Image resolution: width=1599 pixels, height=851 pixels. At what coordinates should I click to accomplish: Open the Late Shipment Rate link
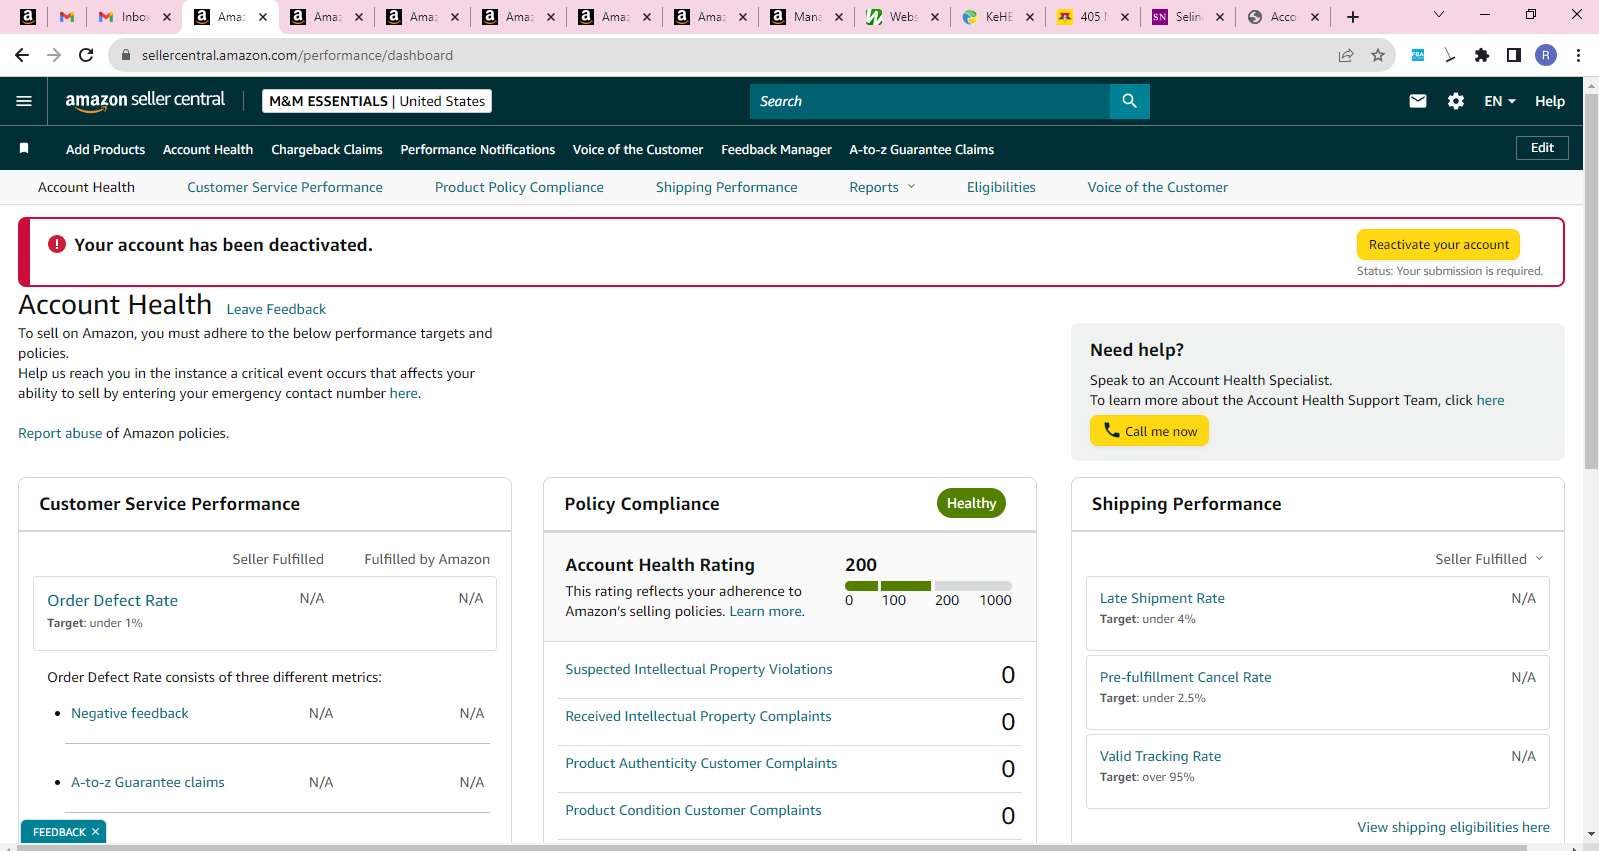point(1162,598)
